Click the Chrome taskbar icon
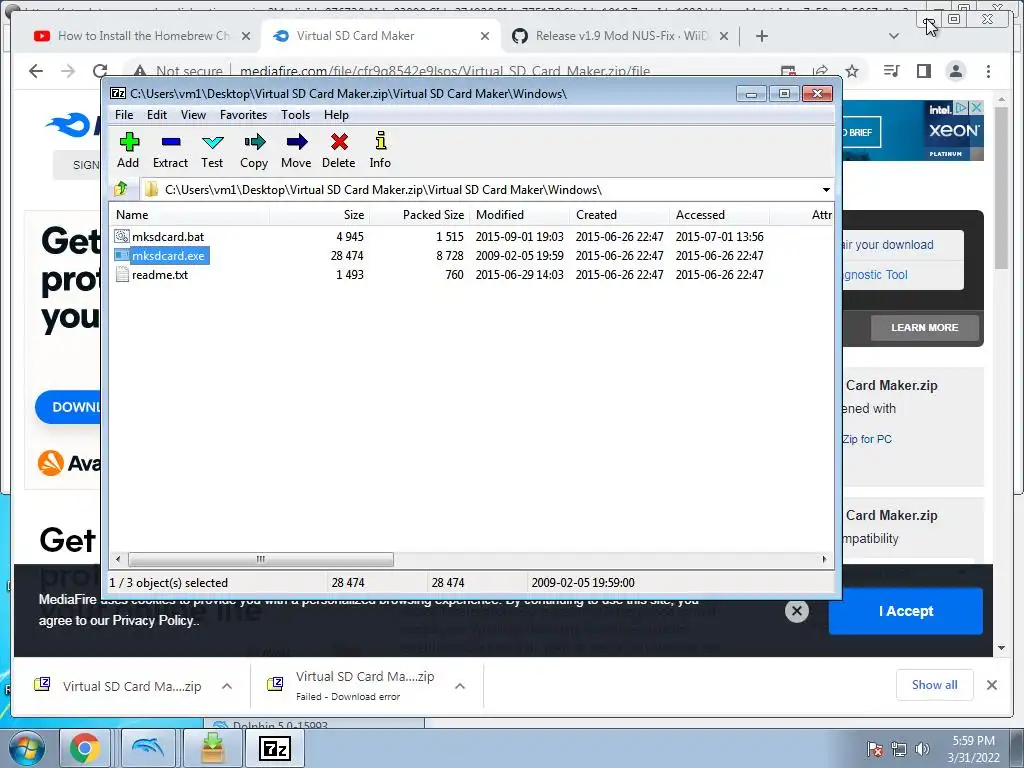 84,748
